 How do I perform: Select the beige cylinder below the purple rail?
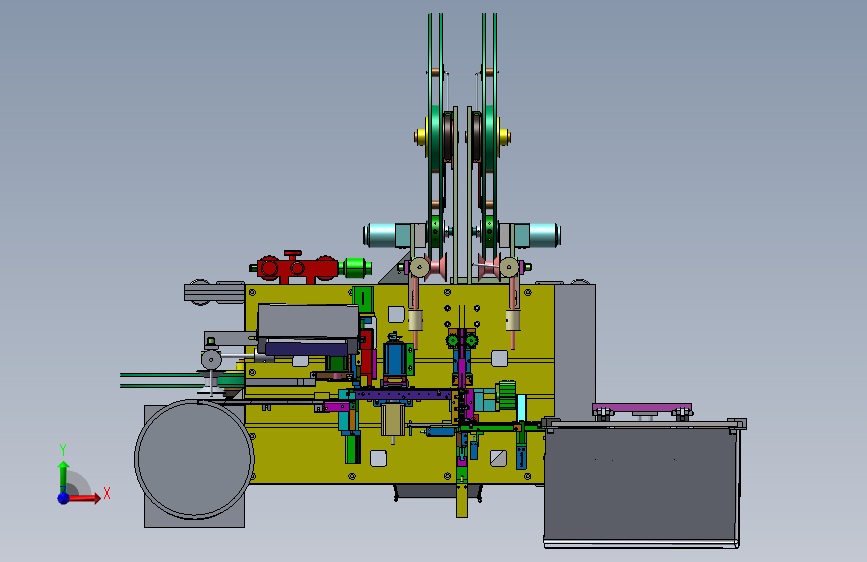click(x=393, y=419)
